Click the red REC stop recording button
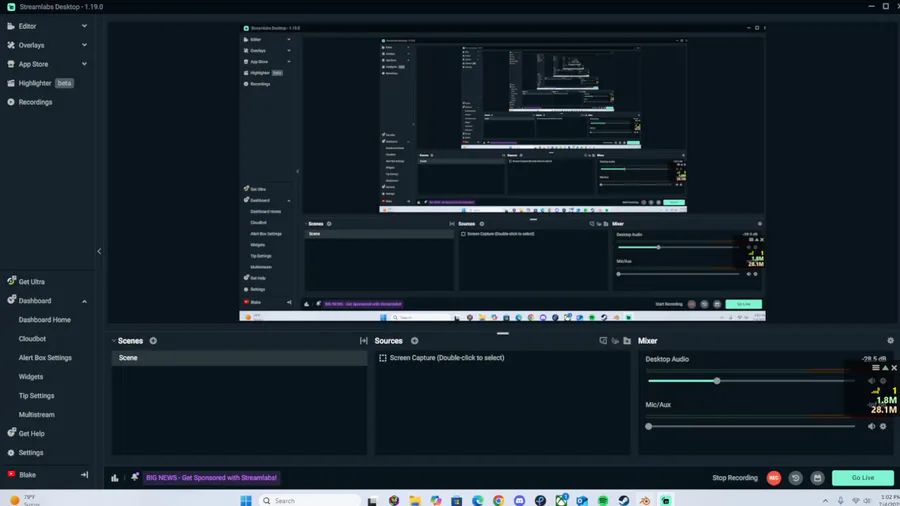The height and width of the screenshot is (506, 900). 774,477
